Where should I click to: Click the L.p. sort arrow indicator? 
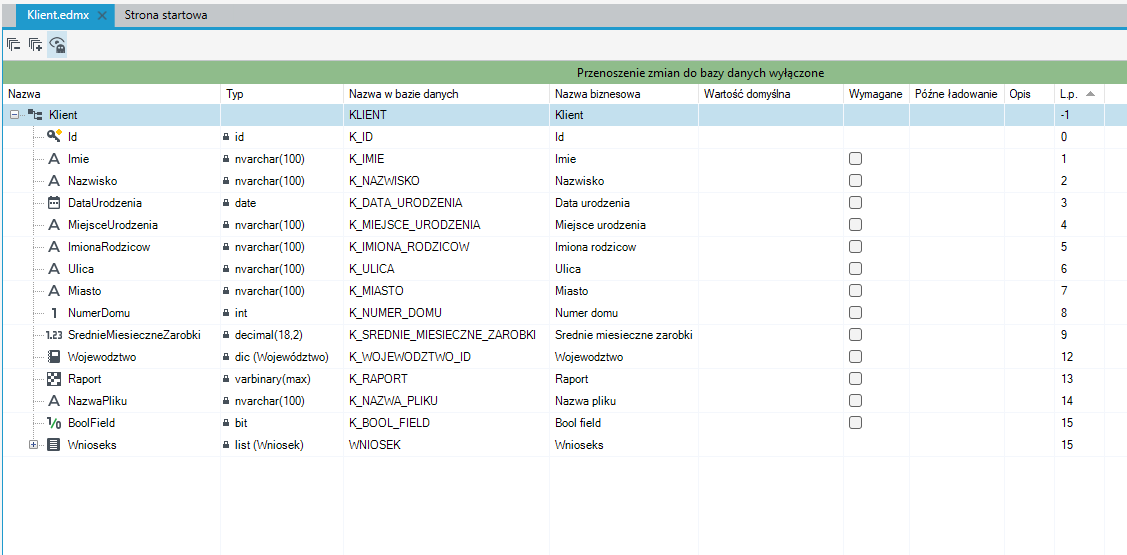1090,94
